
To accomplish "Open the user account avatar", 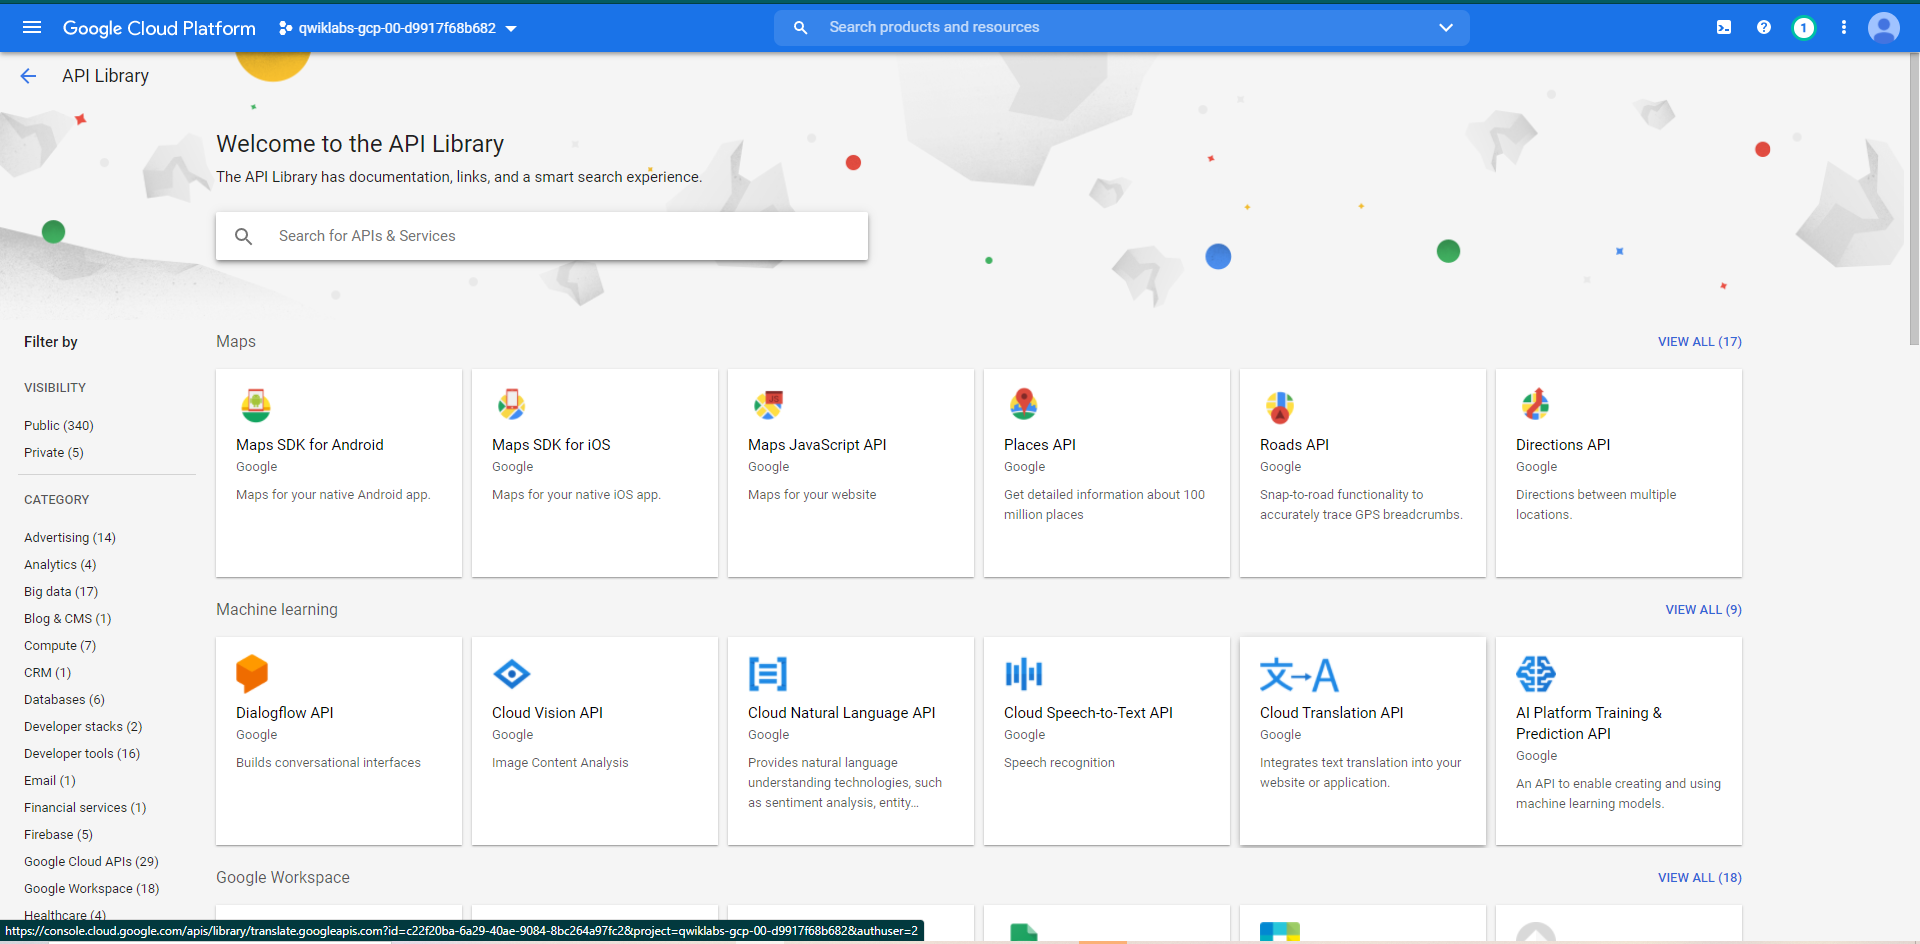I will point(1884,28).
